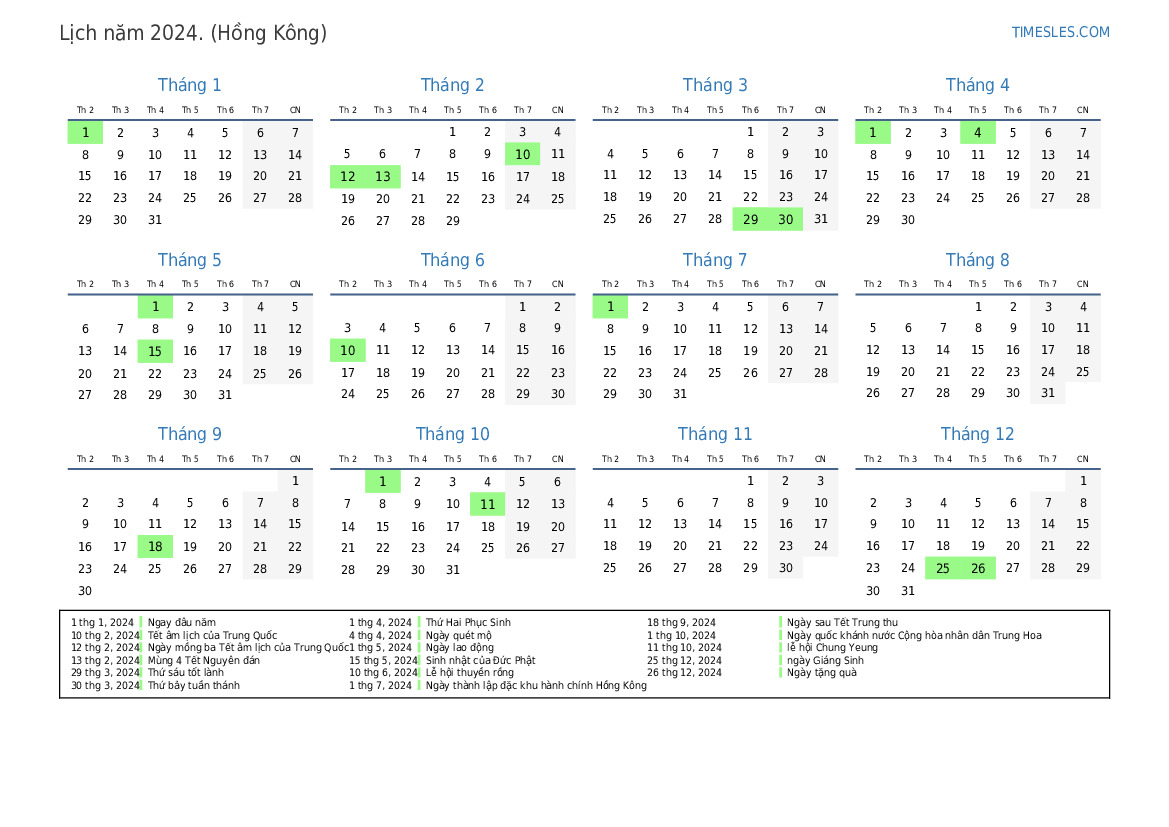Screen dimensions: 1169x827
Task: Click legend entry 'Sinh nhật của Đức Phật'
Action: pyautogui.click(x=480, y=660)
